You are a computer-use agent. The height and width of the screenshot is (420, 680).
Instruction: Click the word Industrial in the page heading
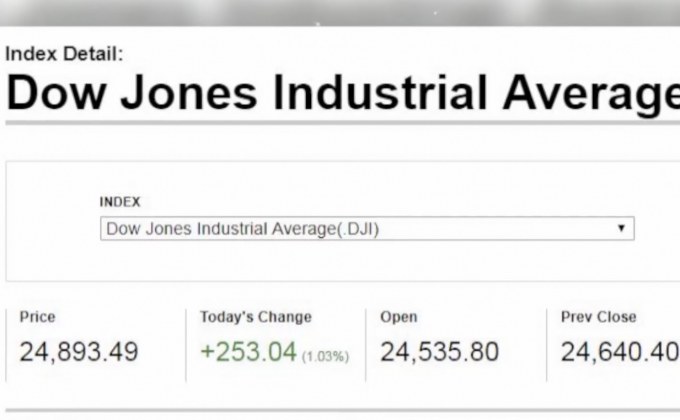379,93
